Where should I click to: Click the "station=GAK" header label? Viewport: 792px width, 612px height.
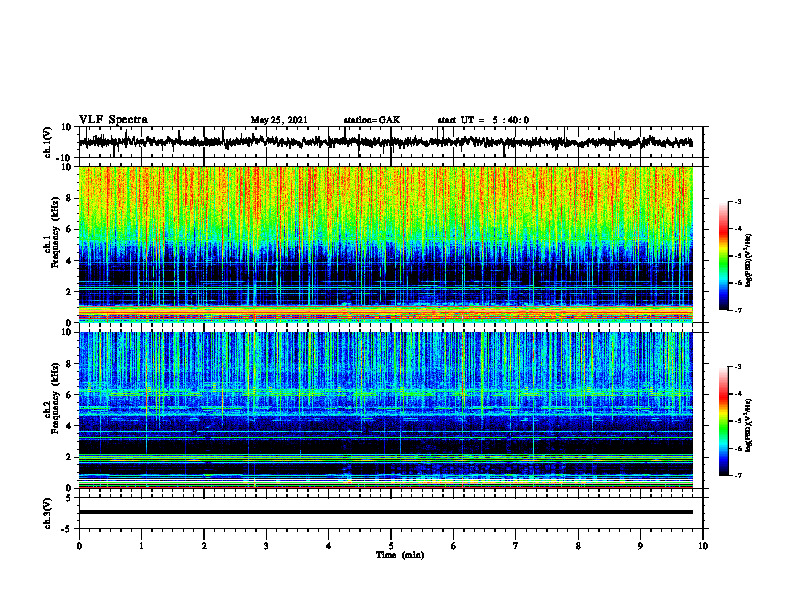pyautogui.click(x=372, y=120)
